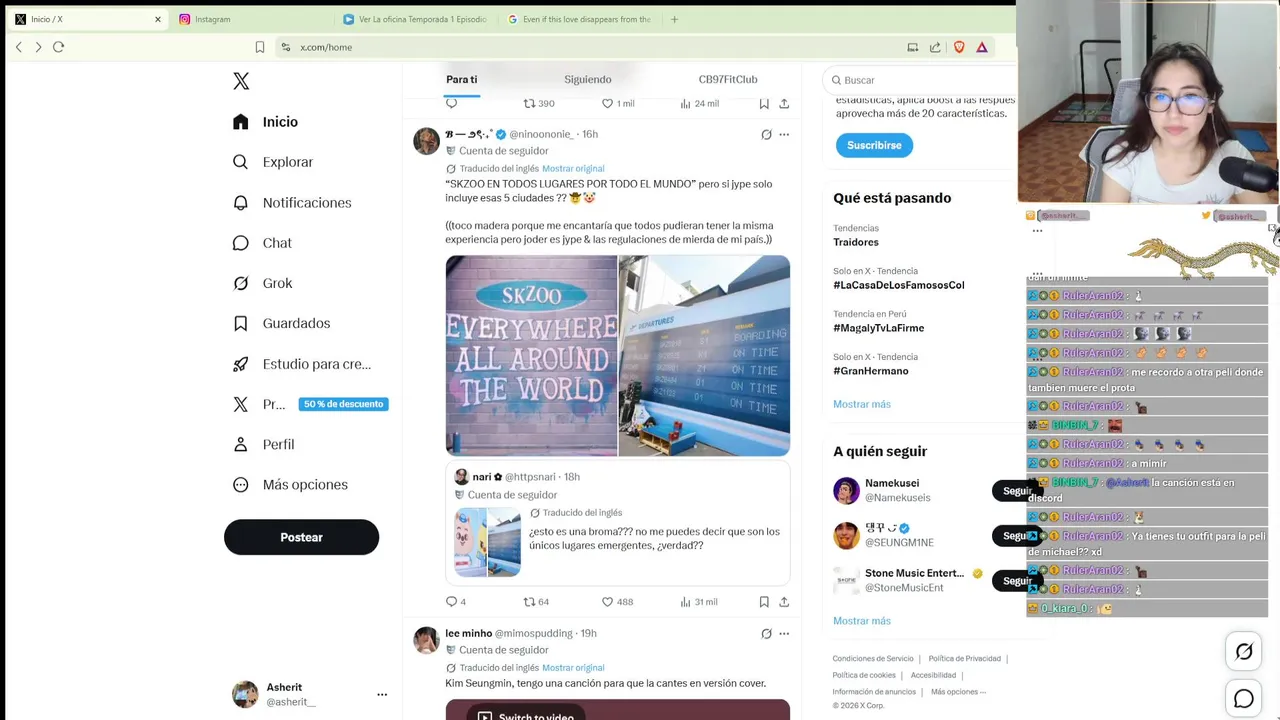
Task: Click Grok icon on lee minho post
Action: pyautogui.click(x=766, y=633)
